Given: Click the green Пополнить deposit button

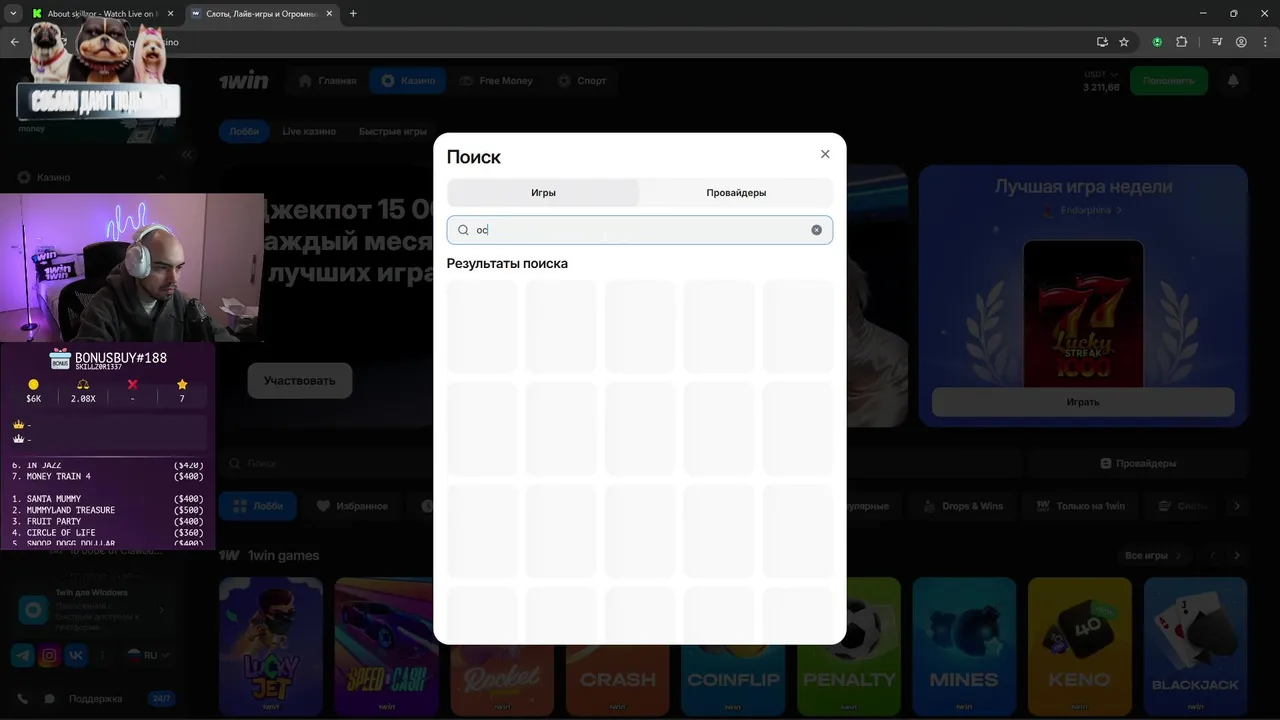Looking at the screenshot, I should pos(1169,81).
